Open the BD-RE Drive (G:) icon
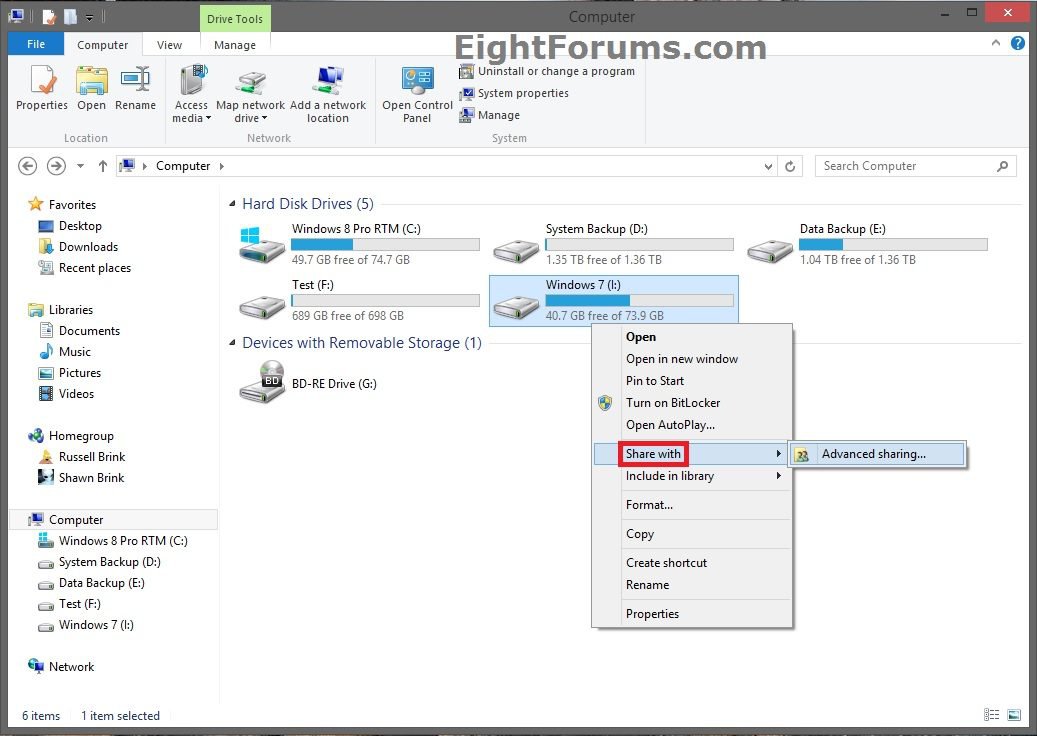Screen dimensions: 1037x736 click(262, 384)
